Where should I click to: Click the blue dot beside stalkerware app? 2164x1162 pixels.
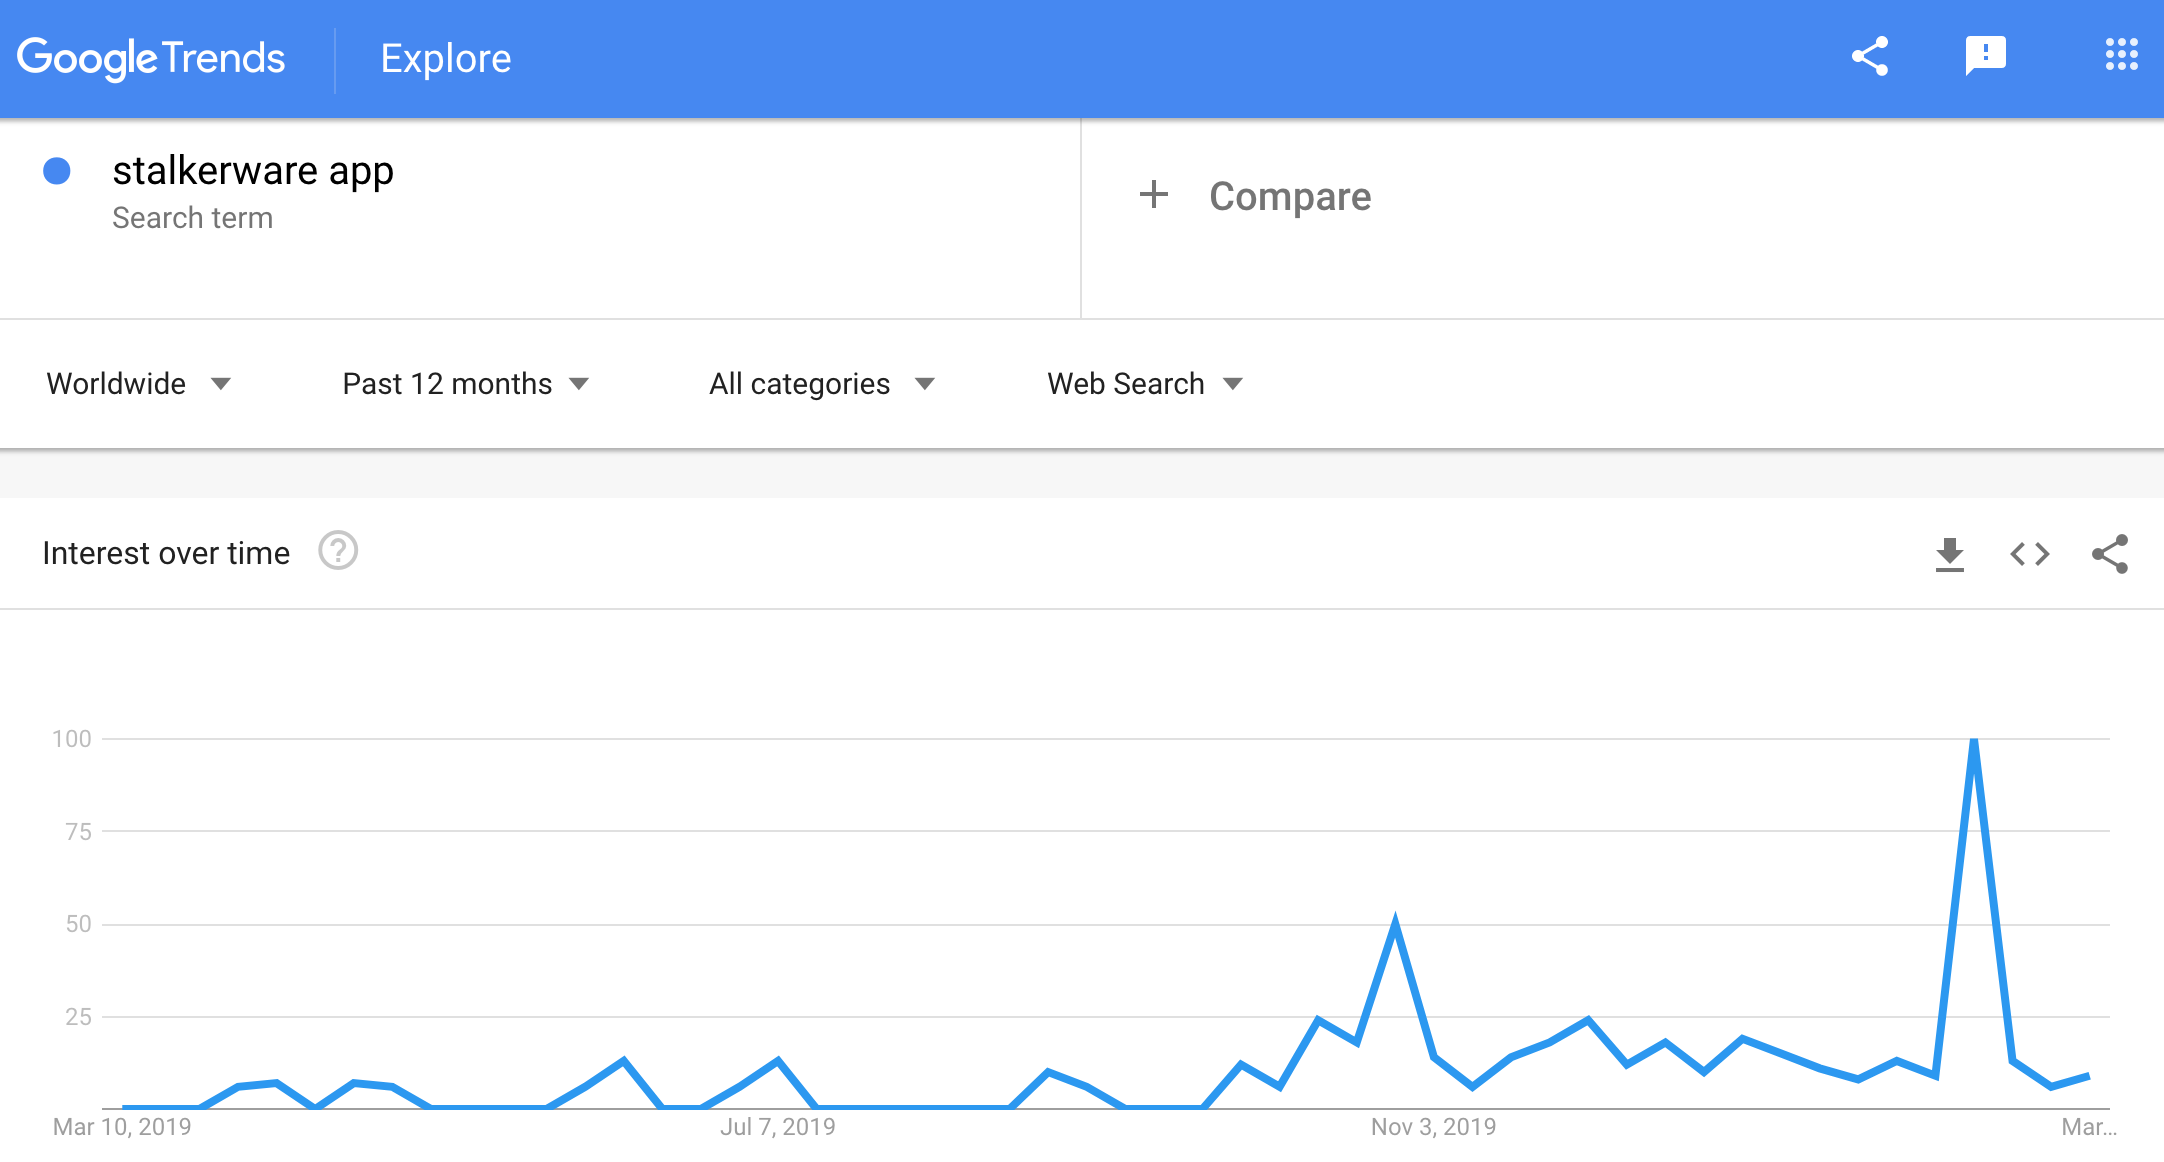[x=57, y=171]
